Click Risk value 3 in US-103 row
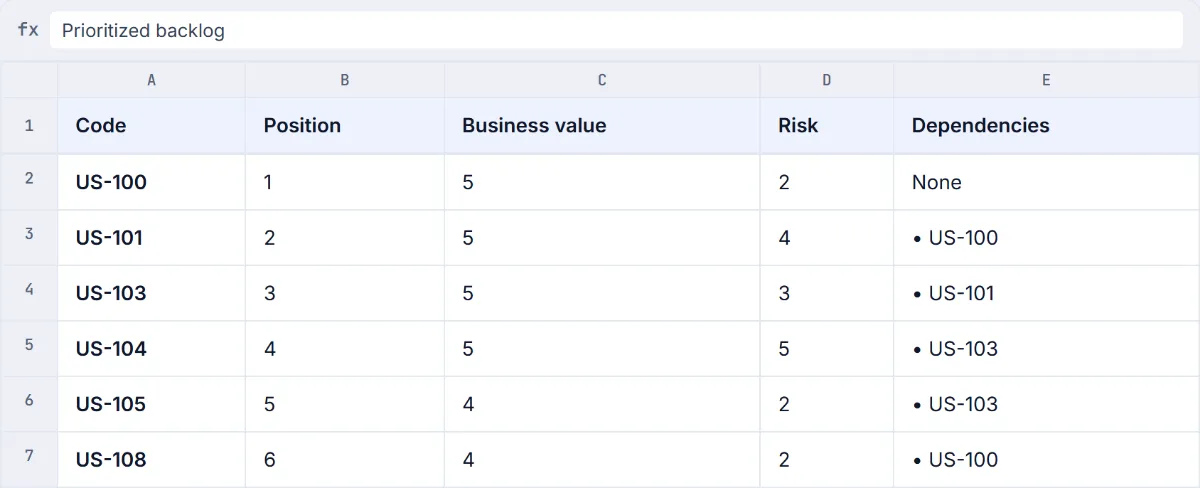Screen dimensions: 1200x488 827,293
